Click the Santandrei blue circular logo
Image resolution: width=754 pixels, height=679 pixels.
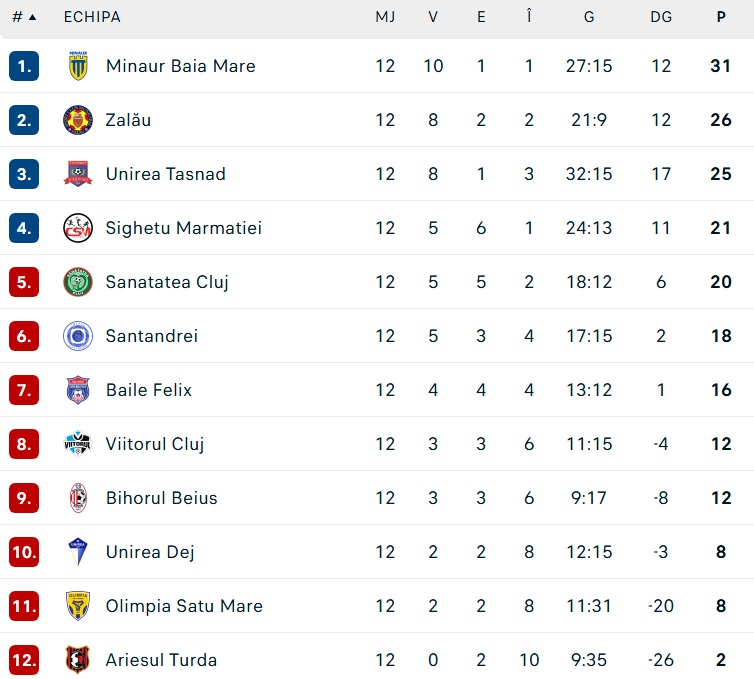point(78,336)
